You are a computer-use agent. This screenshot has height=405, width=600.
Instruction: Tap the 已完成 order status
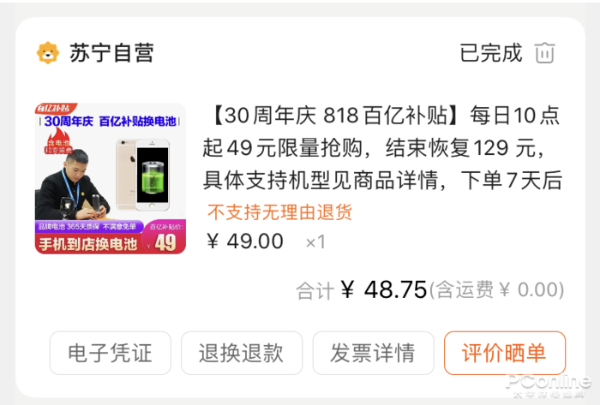[x=491, y=53]
